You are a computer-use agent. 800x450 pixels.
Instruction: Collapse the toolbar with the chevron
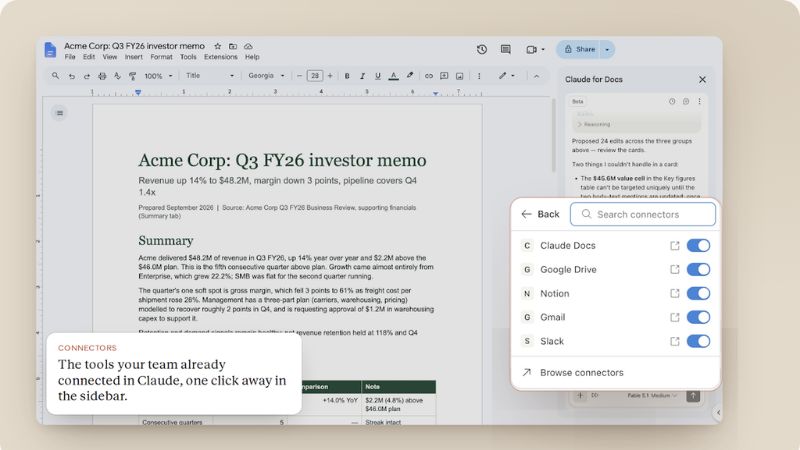[536, 76]
